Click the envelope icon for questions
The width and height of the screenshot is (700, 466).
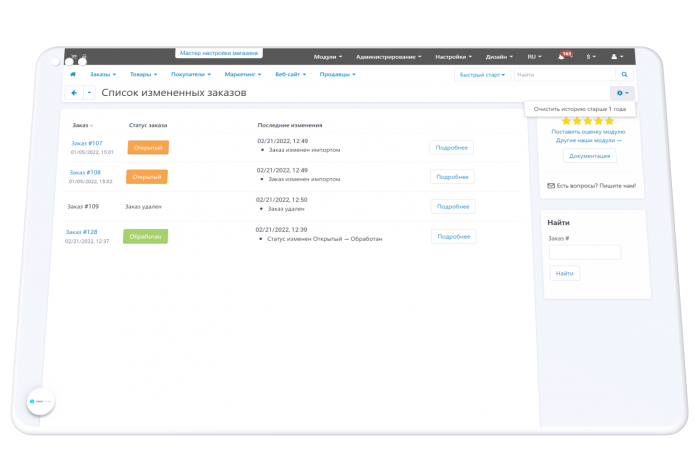(x=551, y=186)
